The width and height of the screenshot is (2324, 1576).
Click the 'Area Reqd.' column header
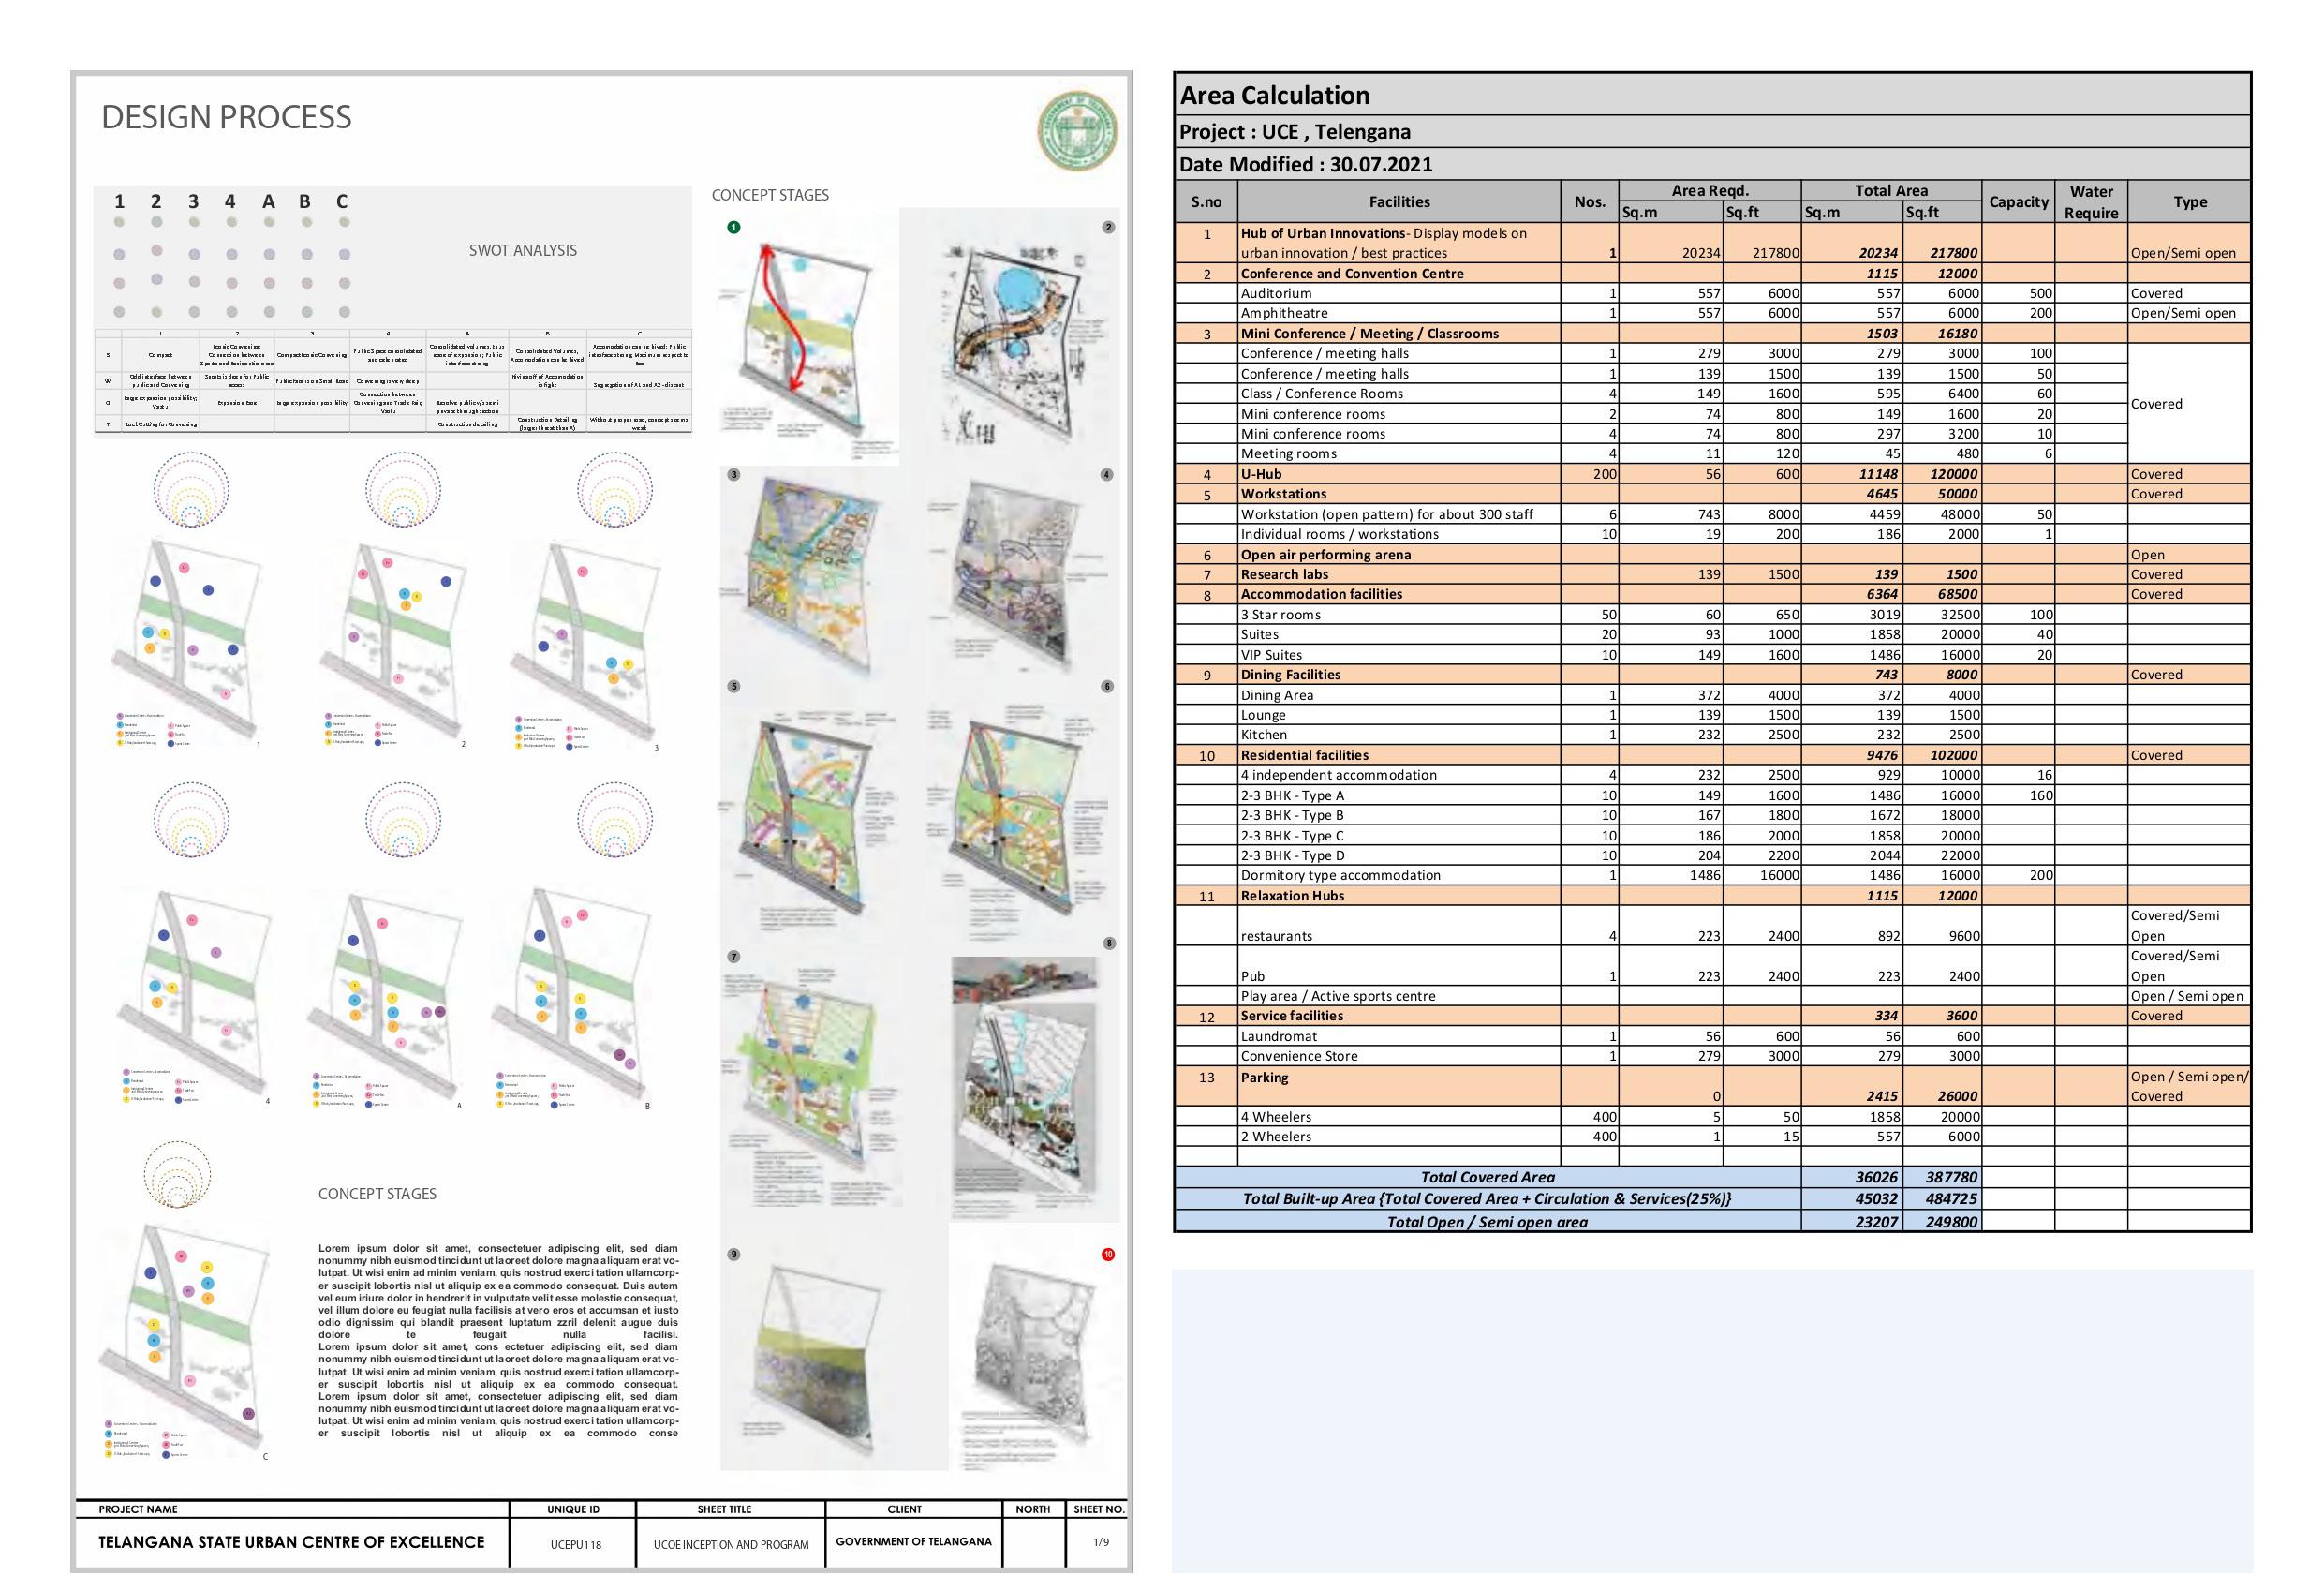[x=1709, y=191]
